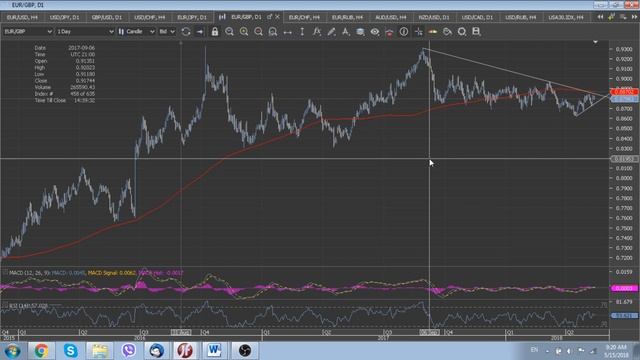Toggle the chart lock padlock icon

pyautogui.click(x=215, y=31)
